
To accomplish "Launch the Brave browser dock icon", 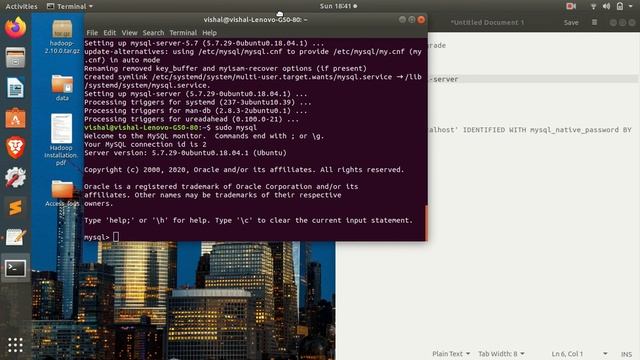I will point(16,147).
